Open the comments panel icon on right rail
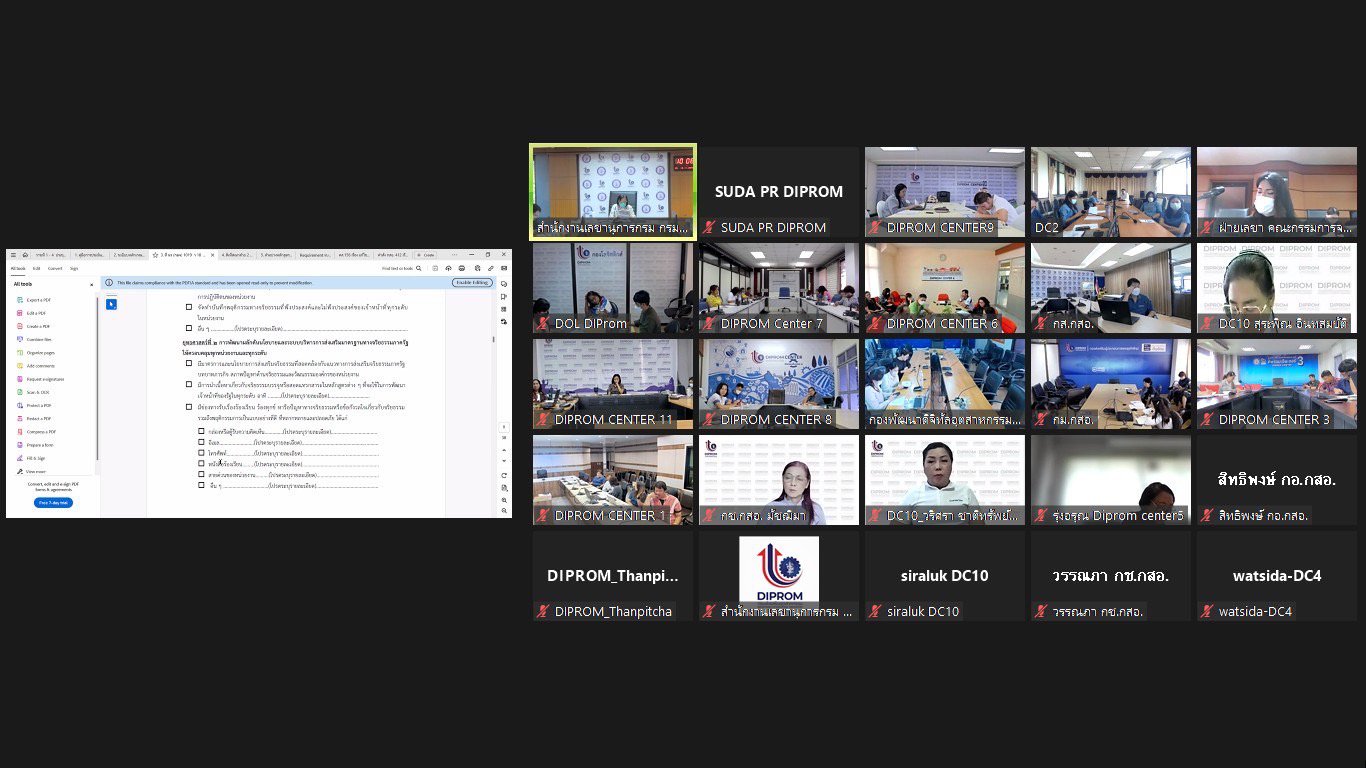This screenshot has height=768, width=1366. 504,284
